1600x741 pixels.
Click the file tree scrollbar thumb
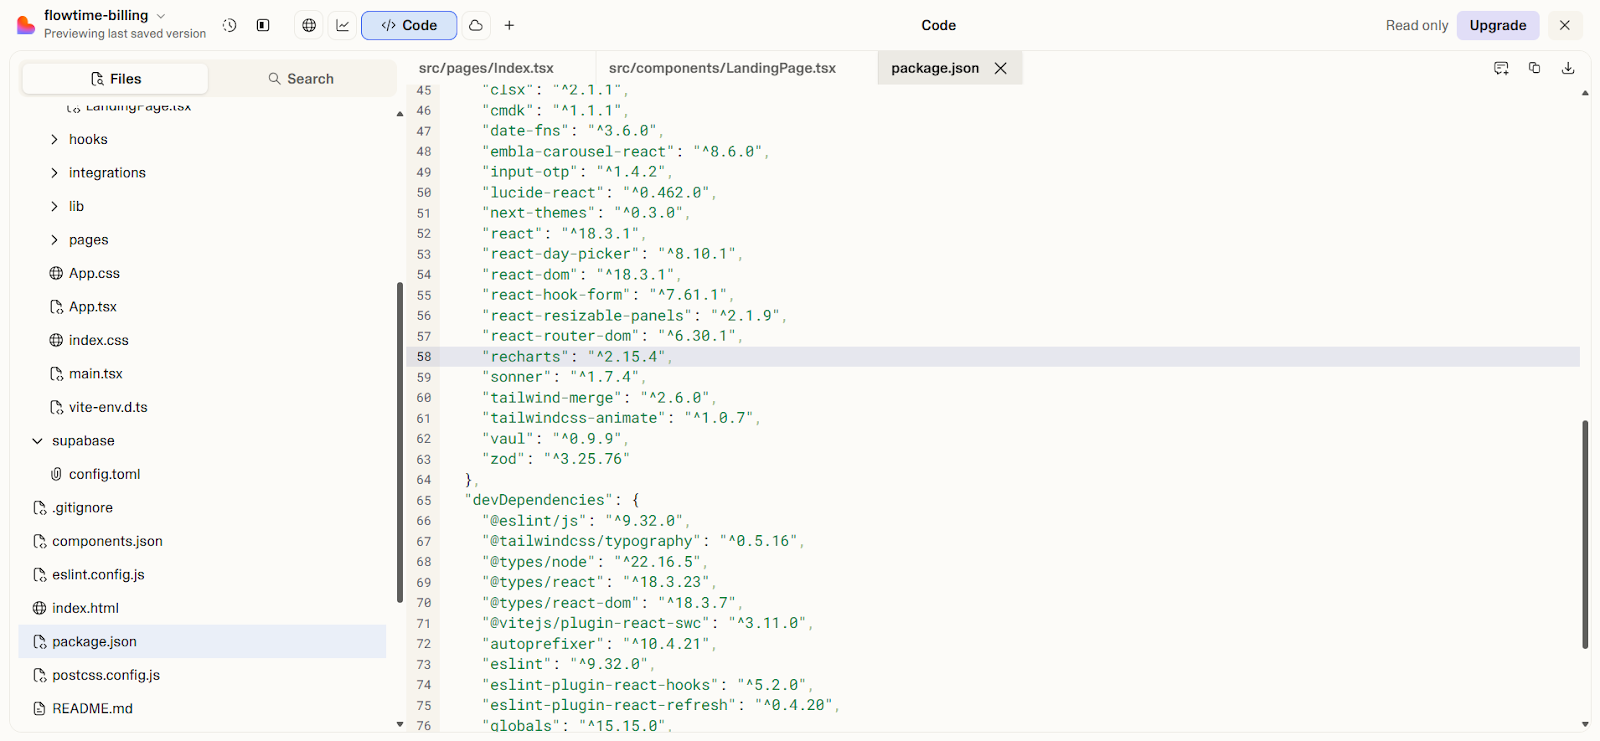point(400,442)
